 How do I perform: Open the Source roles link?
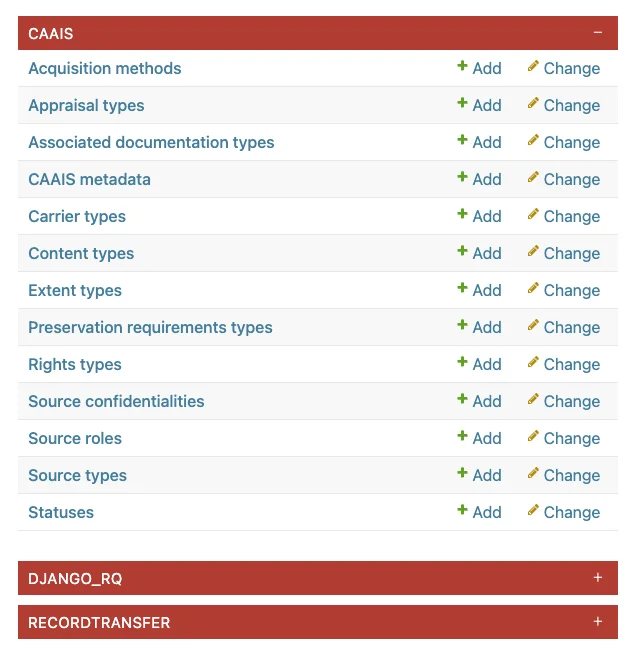click(x=75, y=438)
